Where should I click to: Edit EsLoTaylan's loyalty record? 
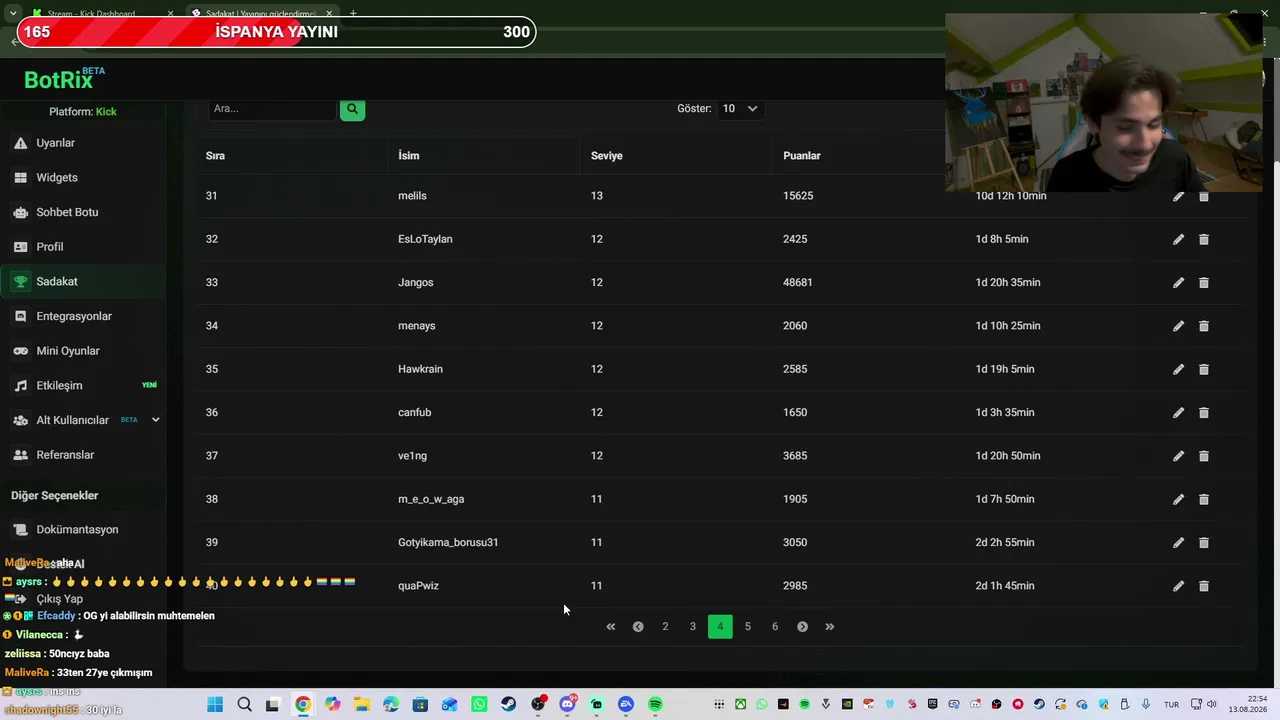1178,239
